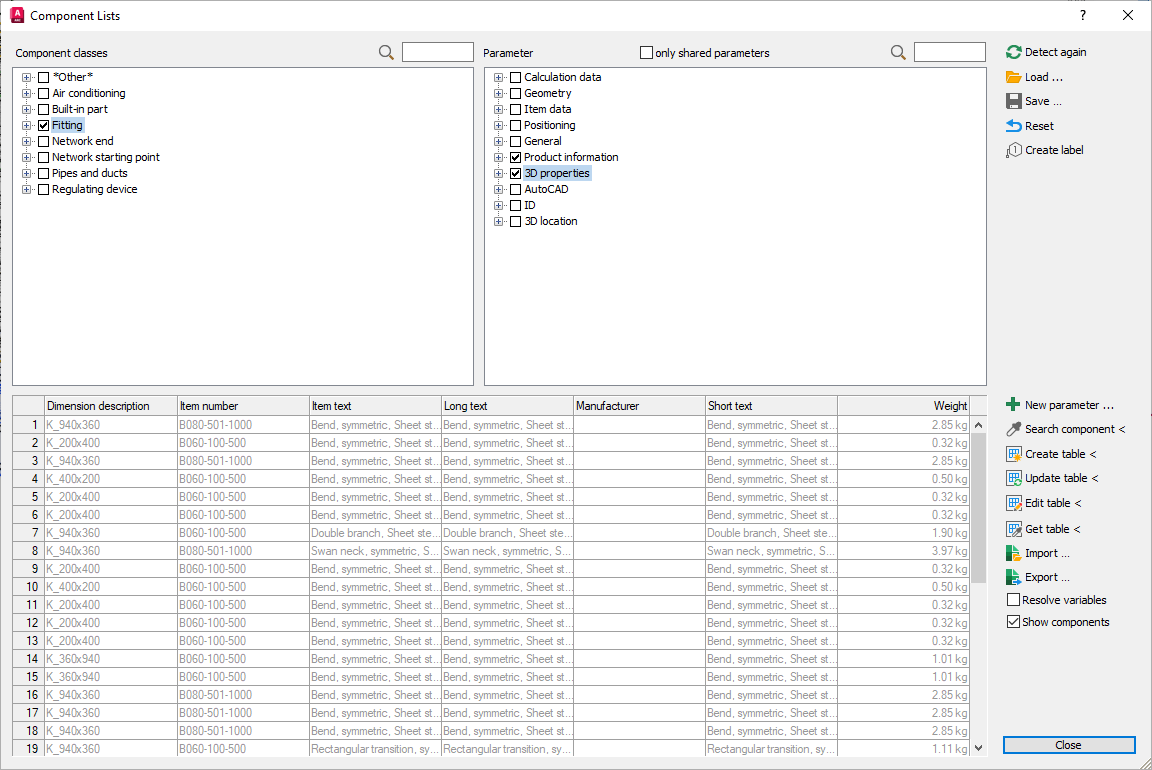Focus the Component classes search field
This screenshot has width=1152, height=770.
click(x=438, y=52)
